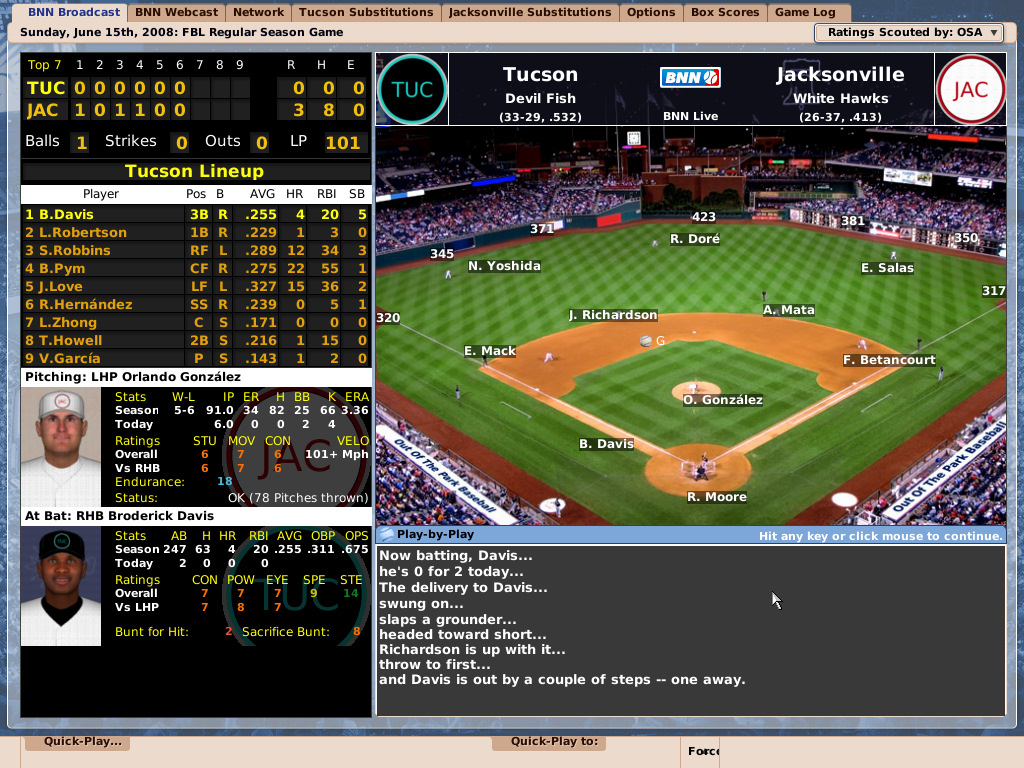
Task: Click the date line 'Sunday, June 15th, 2008'
Action: click(x=182, y=32)
